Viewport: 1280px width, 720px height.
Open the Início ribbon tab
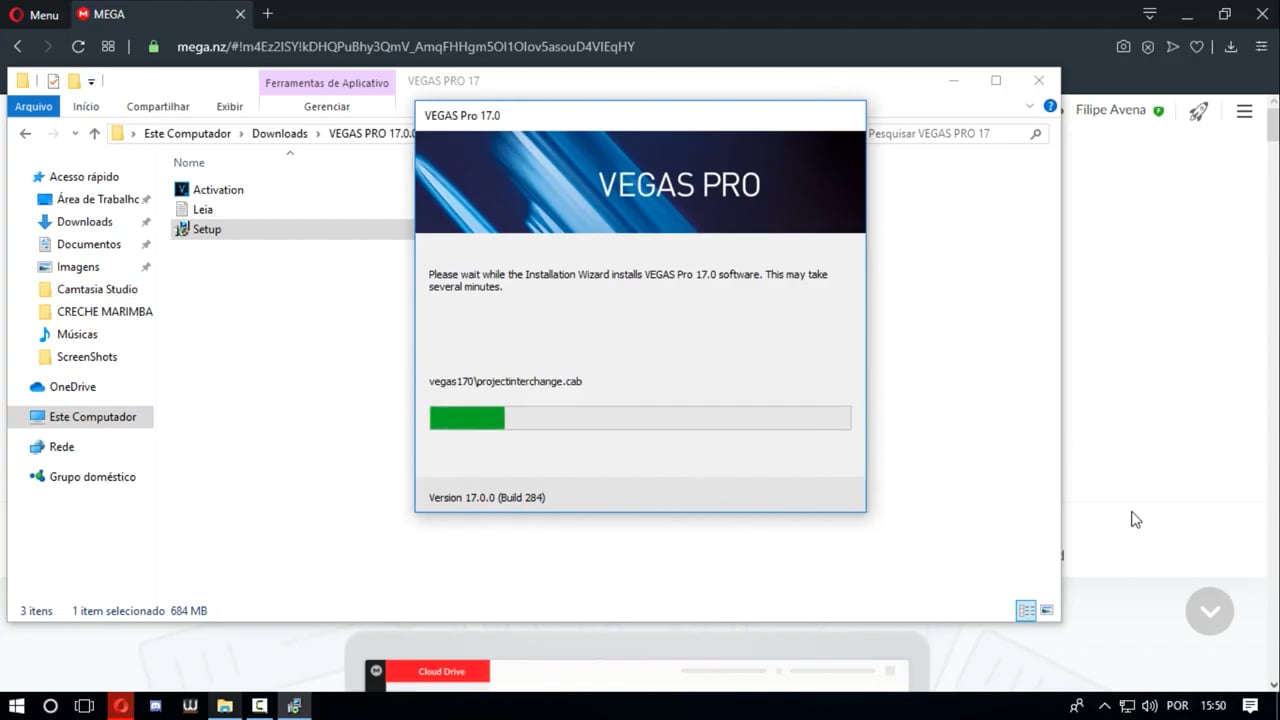pos(86,106)
